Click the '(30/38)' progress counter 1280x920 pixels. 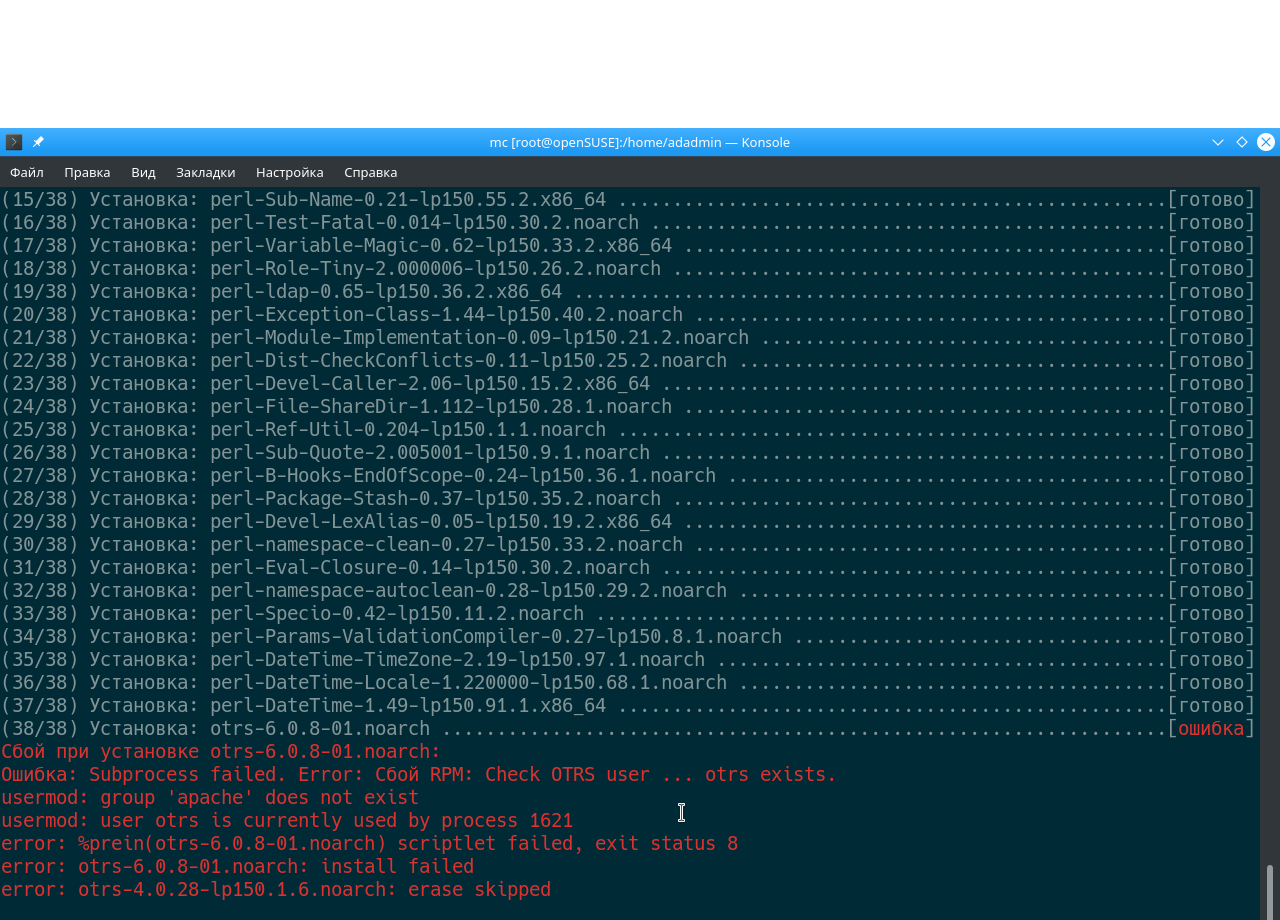(x=39, y=544)
